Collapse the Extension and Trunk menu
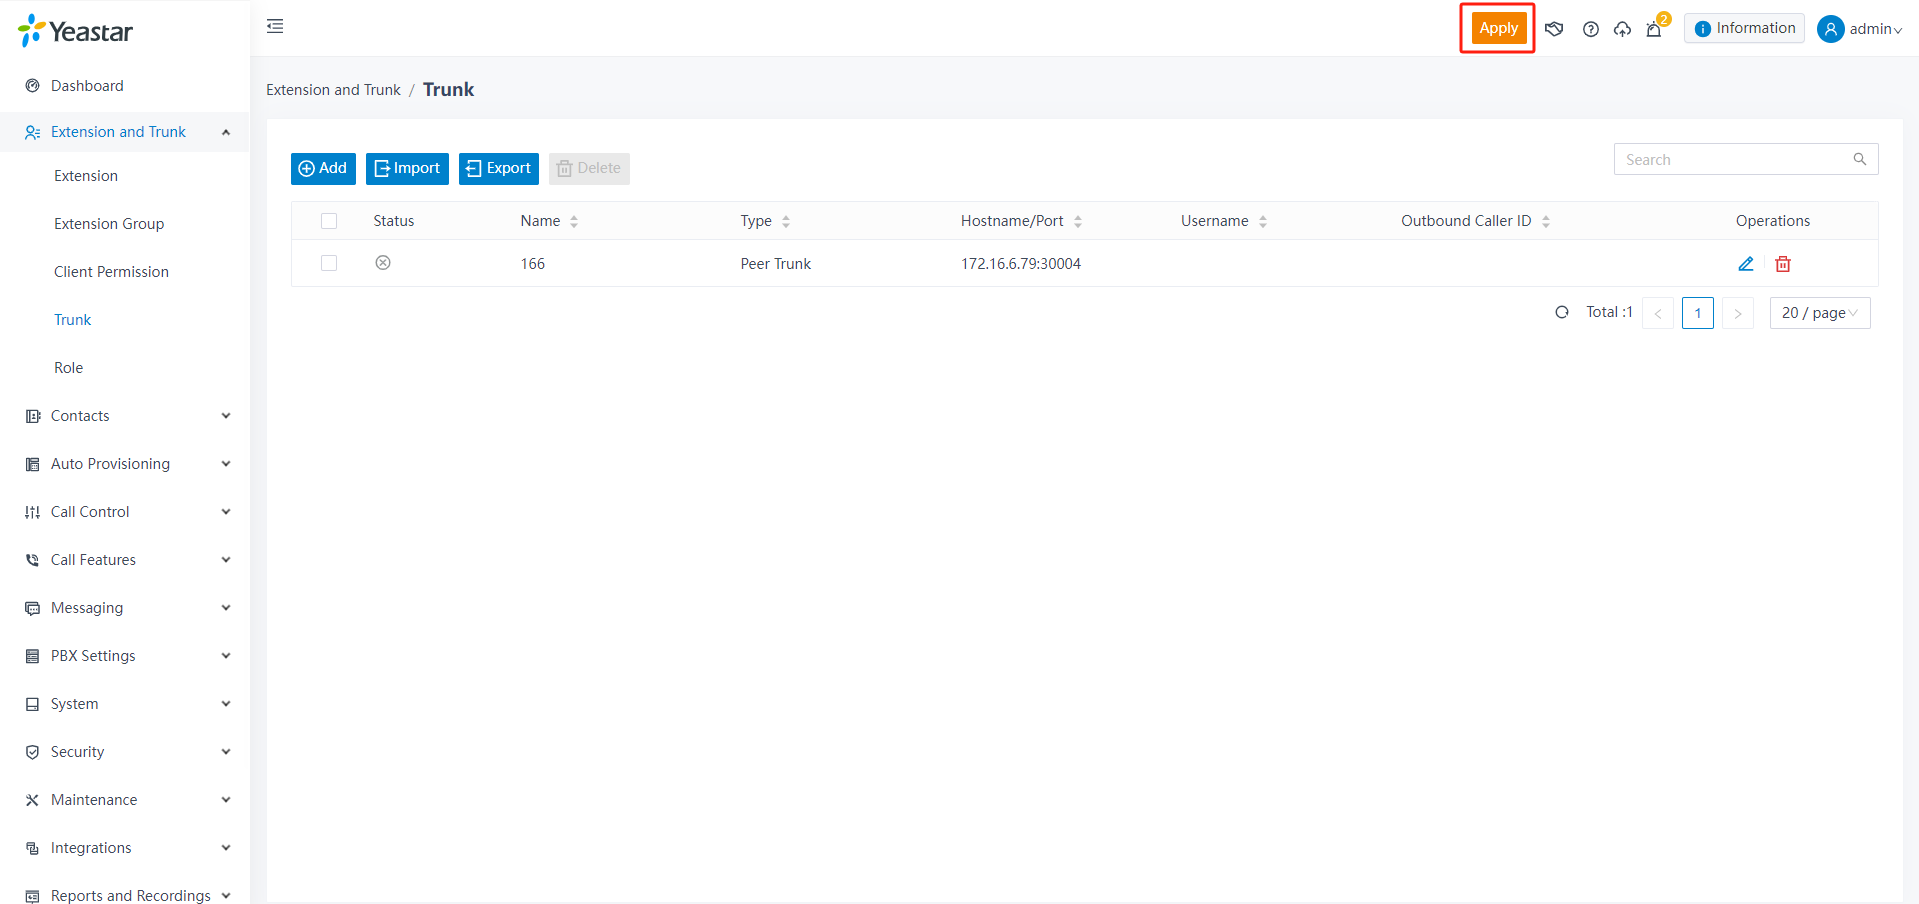The image size is (1919, 904). (x=125, y=132)
